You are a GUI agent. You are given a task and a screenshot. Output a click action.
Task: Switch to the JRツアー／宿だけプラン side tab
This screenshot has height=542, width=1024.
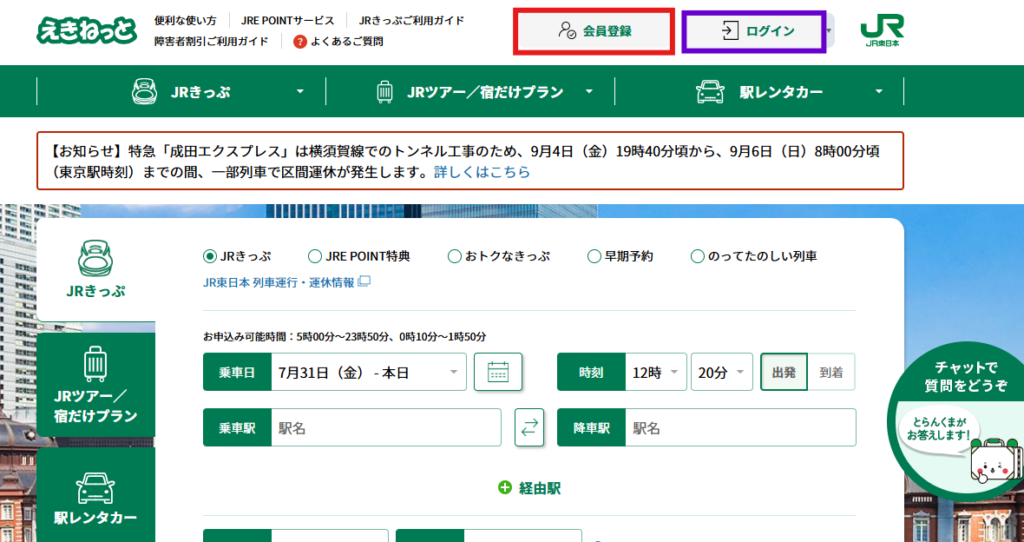tap(96, 385)
